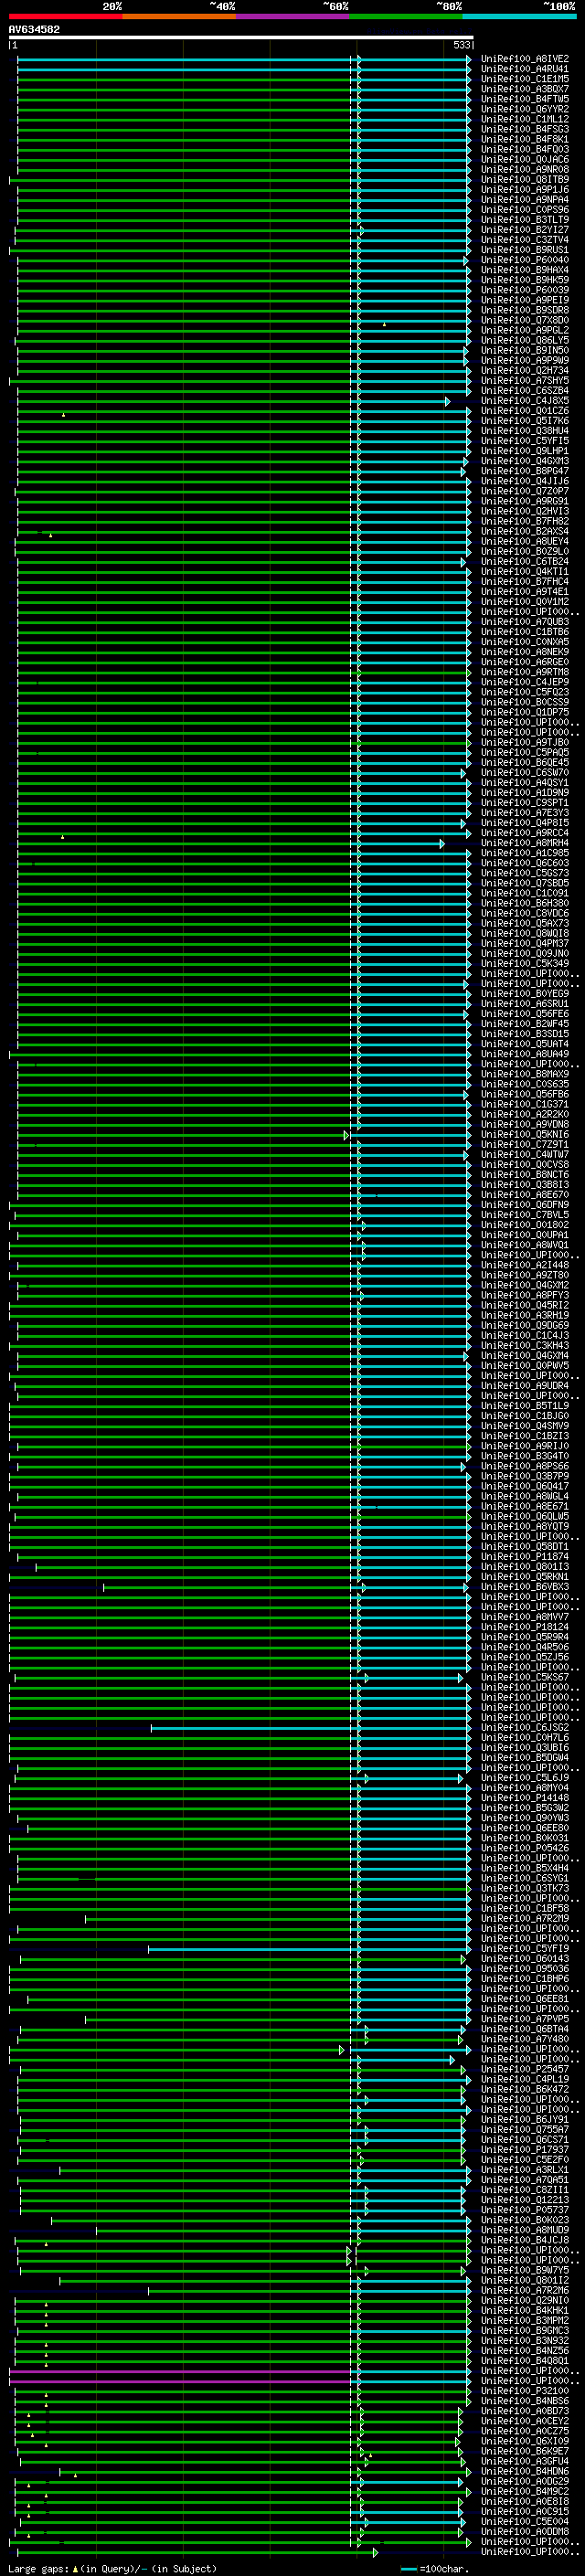Select UniRef100_A8PS66 entry
Viewport: 585px width, 2576px height.
coord(525,1466)
